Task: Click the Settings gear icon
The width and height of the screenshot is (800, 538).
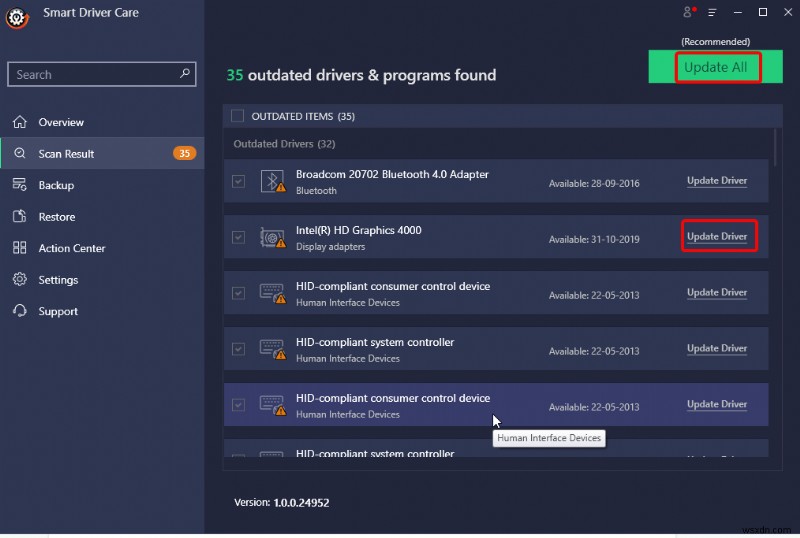Action: click(20, 279)
